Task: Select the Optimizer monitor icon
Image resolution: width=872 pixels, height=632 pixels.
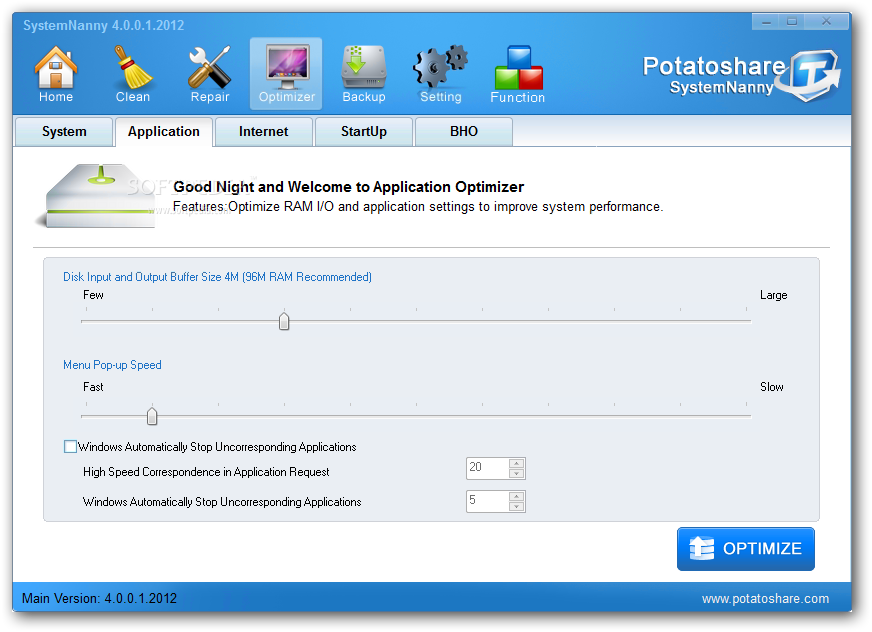Action: pos(286,74)
